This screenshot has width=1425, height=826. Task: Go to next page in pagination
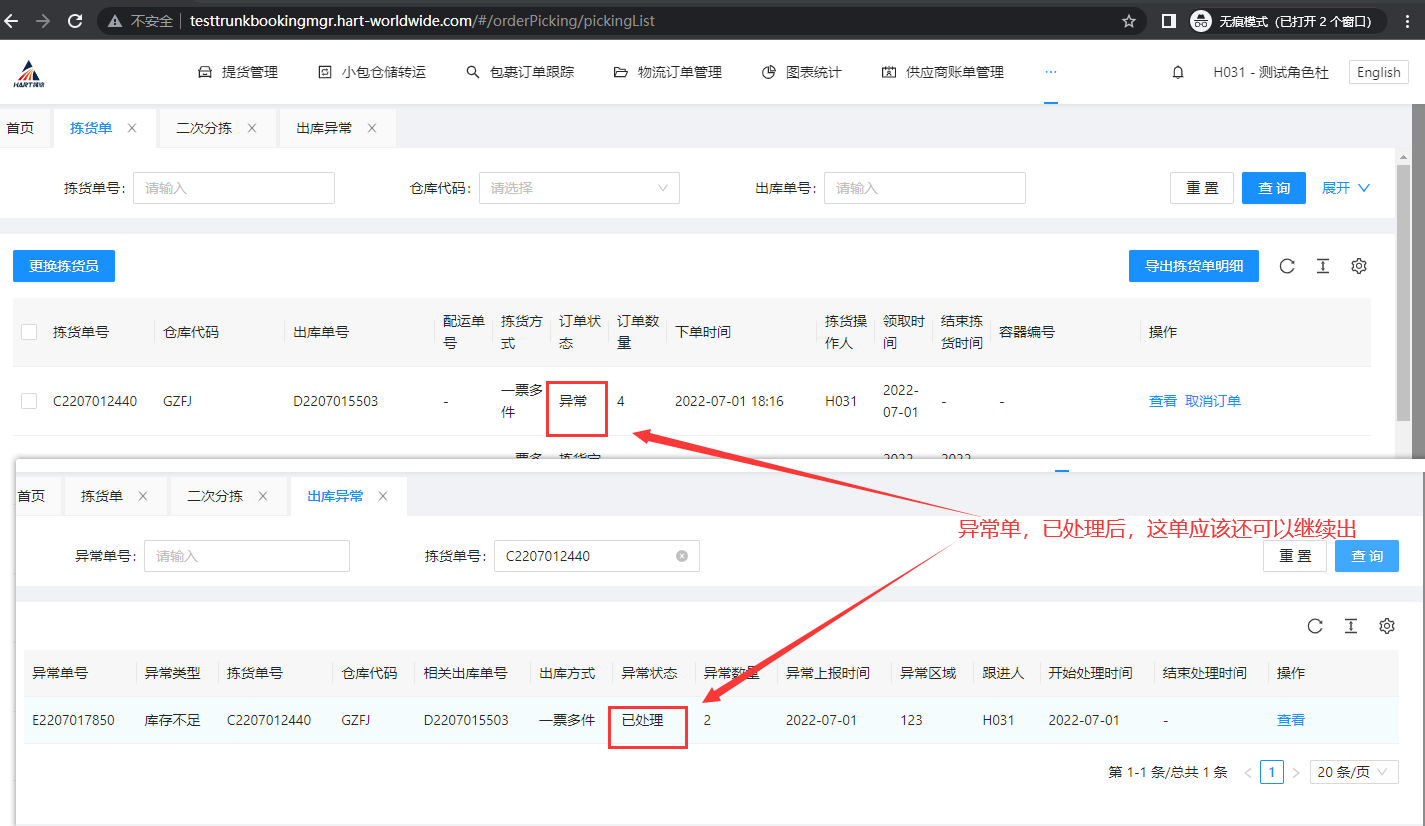pyautogui.click(x=1296, y=772)
